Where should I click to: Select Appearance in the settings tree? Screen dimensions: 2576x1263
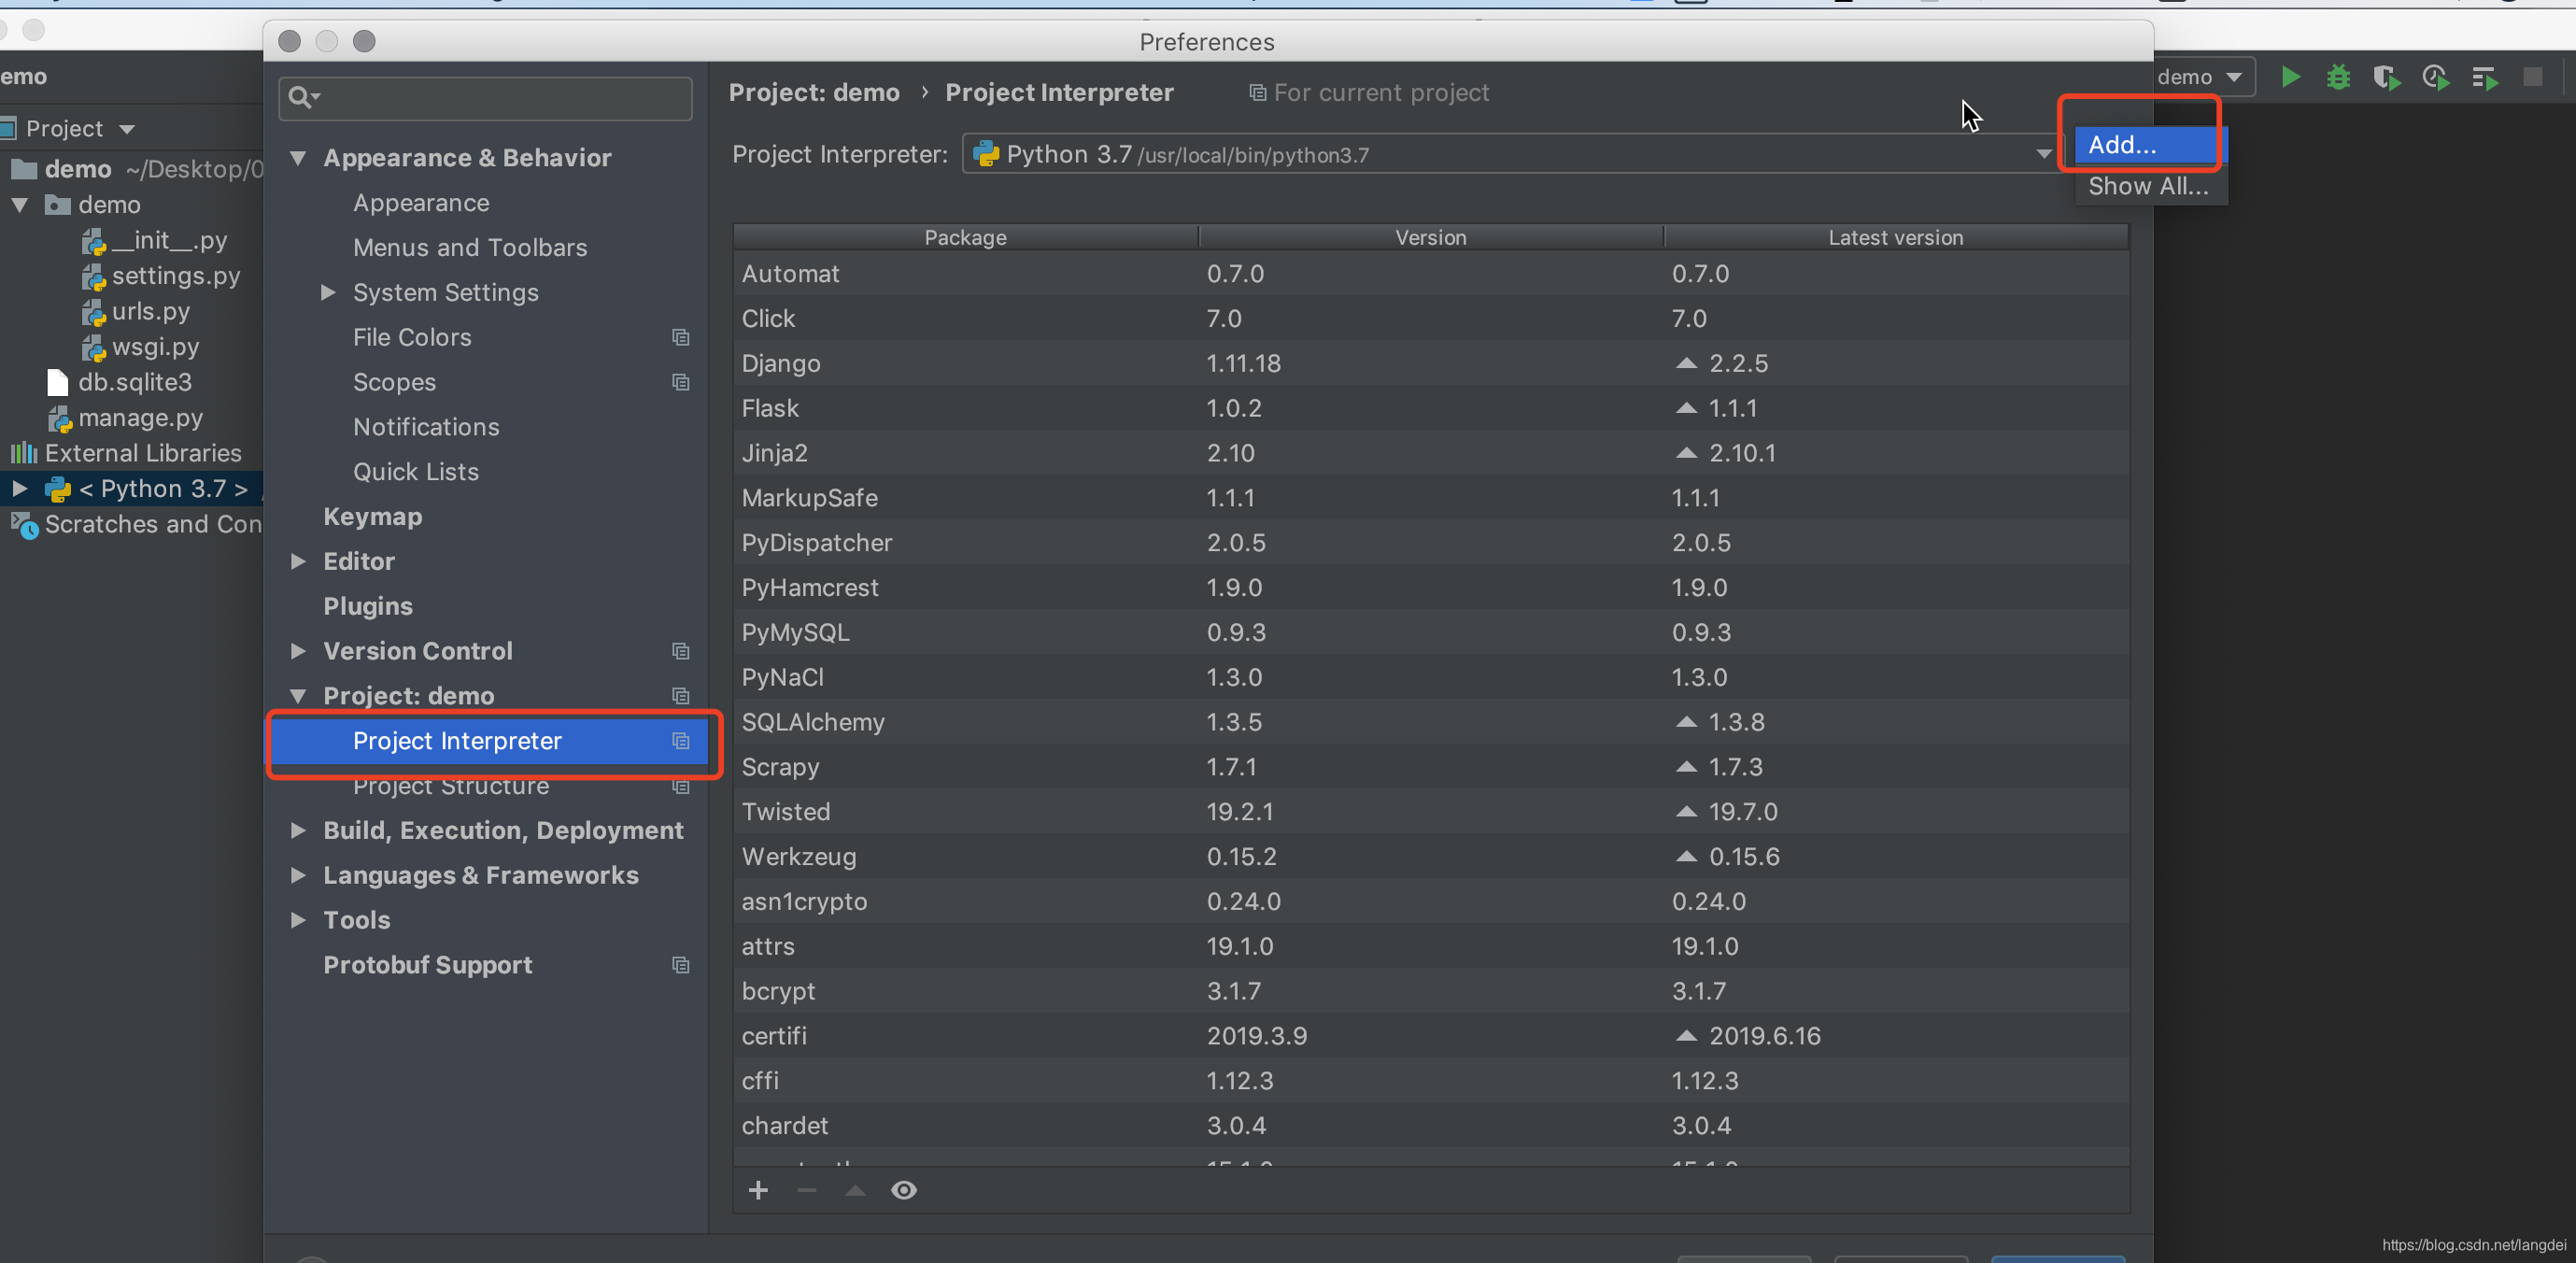pyautogui.click(x=421, y=203)
